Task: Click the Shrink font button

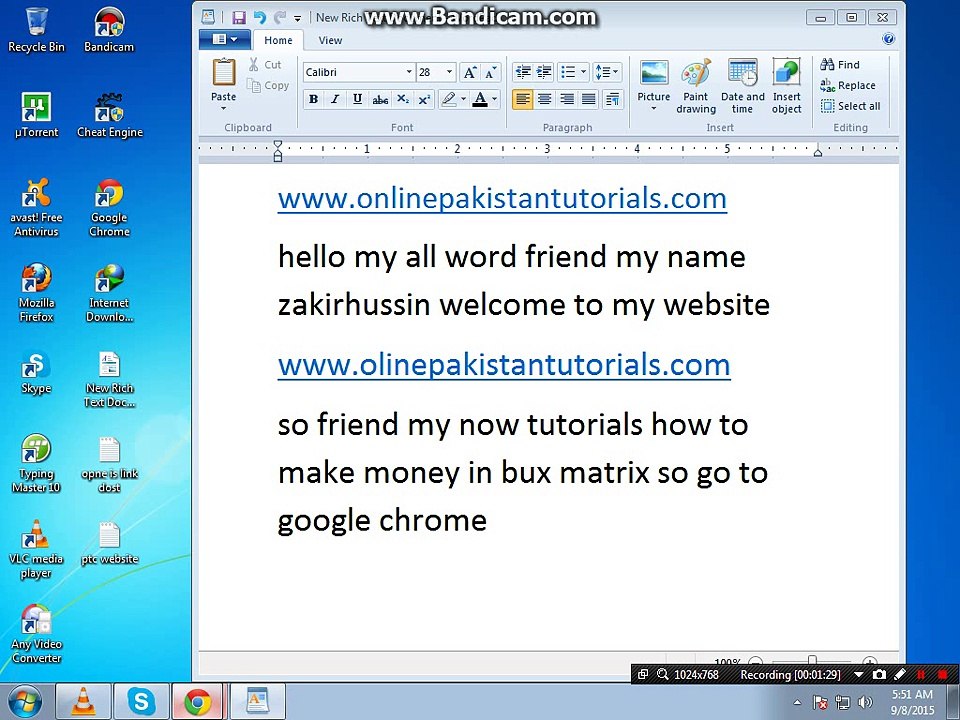Action: 491,72
